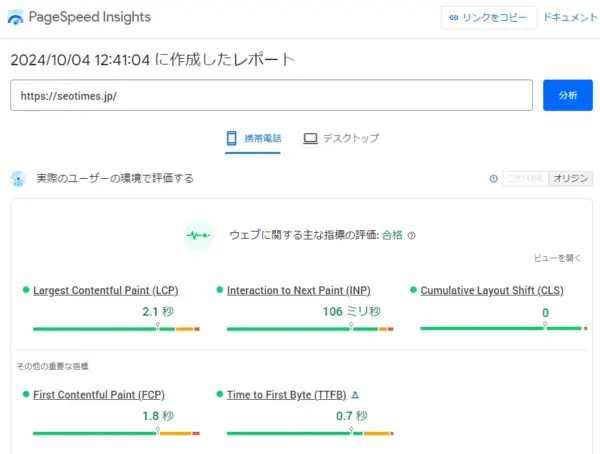Open Cumulative Layout Shift (CLS) link
Screen dimensions: 600x454
pyautogui.click(x=492, y=291)
